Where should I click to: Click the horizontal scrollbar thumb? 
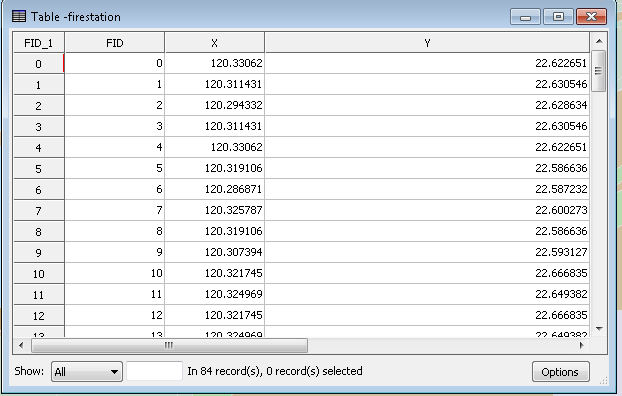point(169,345)
